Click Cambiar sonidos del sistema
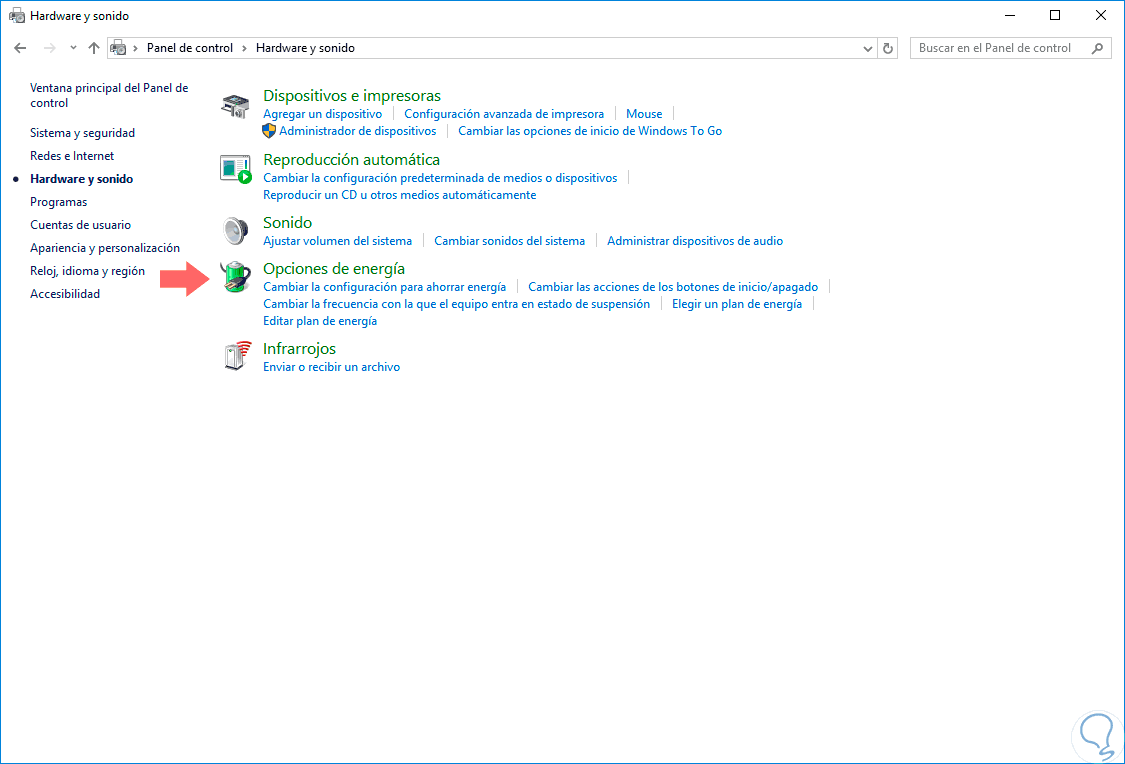Viewport: 1125px width, 764px height. (509, 241)
